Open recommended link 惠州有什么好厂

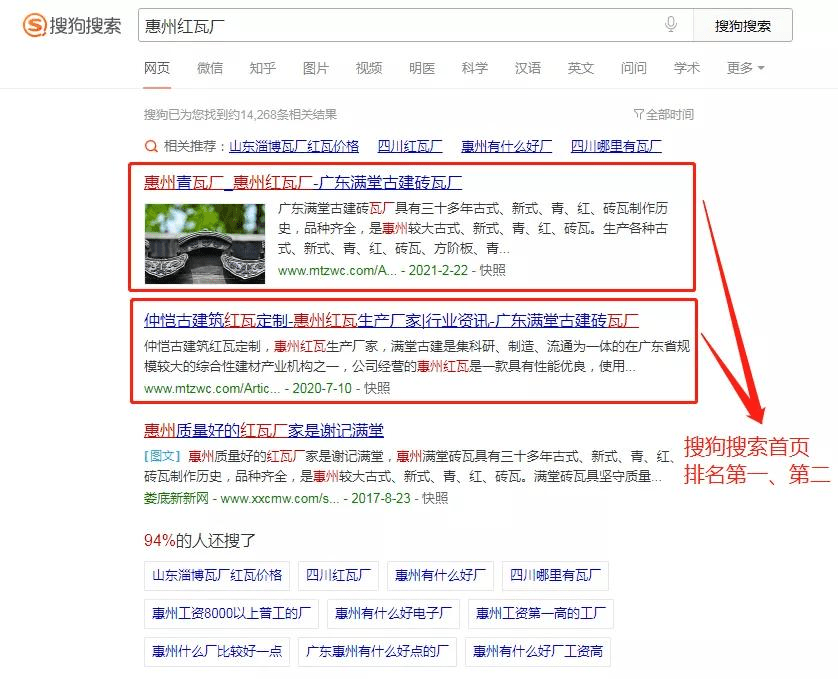click(507, 146)
